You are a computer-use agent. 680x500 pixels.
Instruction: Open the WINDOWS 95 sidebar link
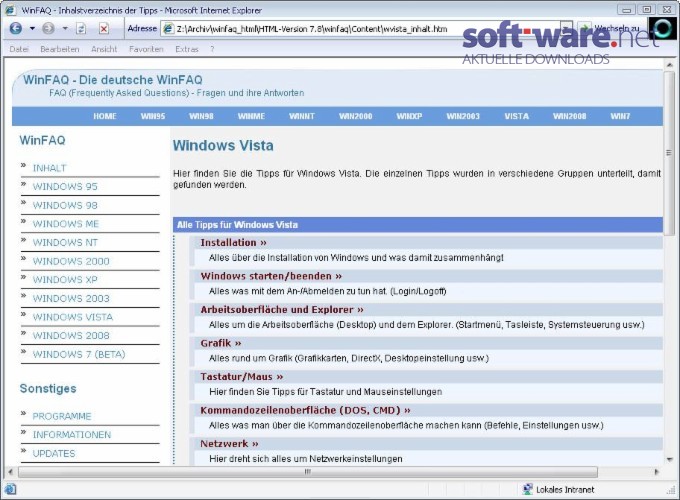coord(65,186)
